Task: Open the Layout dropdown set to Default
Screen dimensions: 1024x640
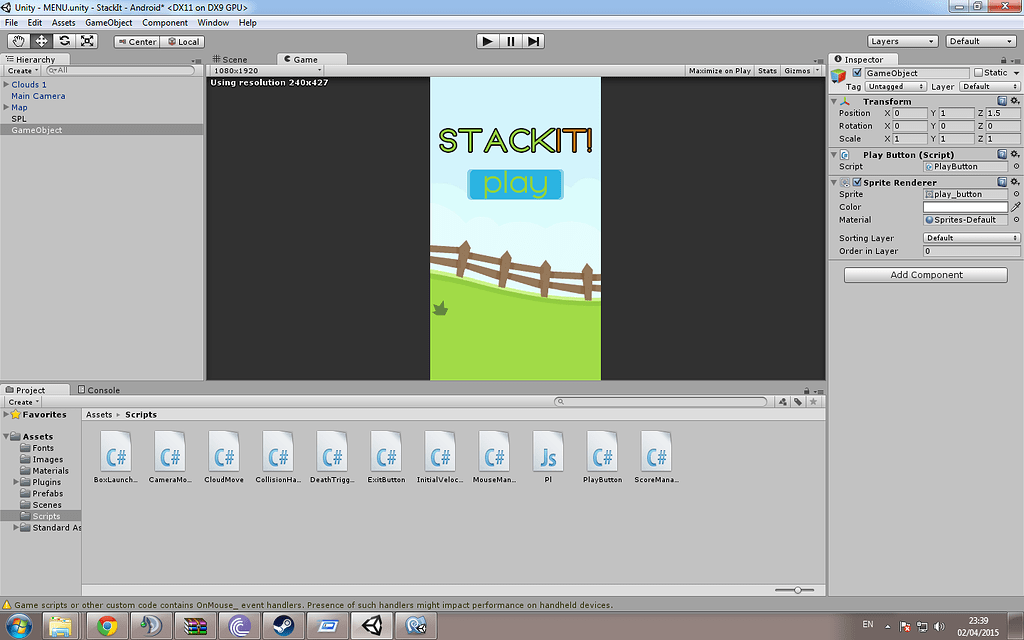Action: coord(980,40)
